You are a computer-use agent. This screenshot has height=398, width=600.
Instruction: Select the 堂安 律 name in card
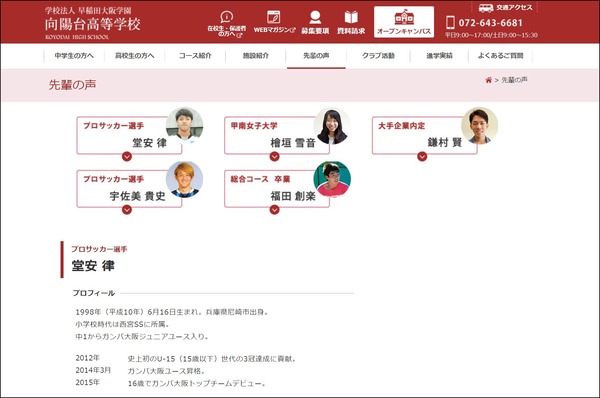[x=150, y=143]
